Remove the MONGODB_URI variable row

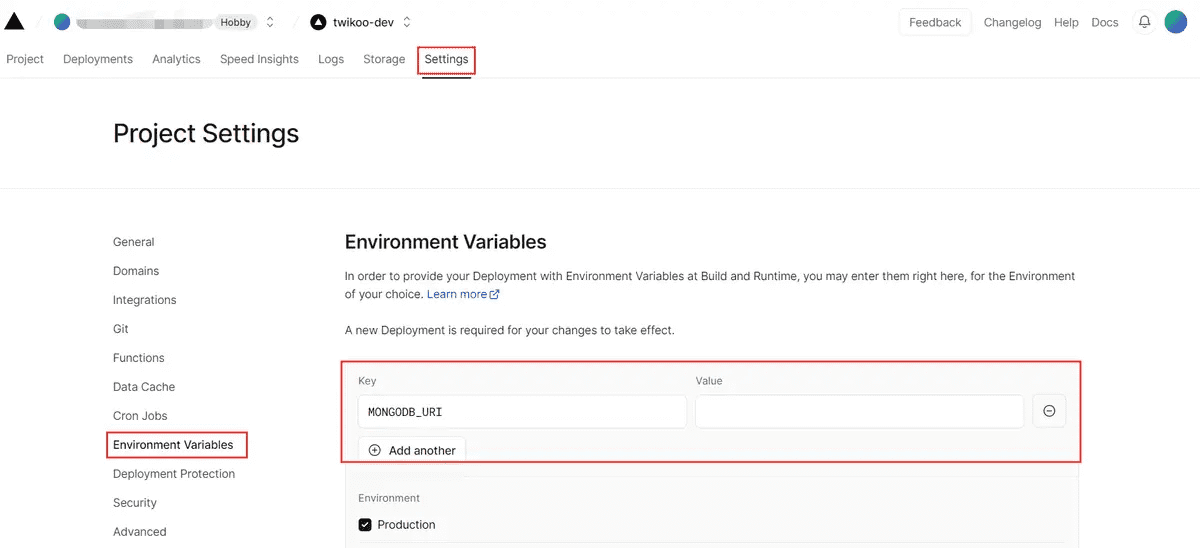[1049, 411]
